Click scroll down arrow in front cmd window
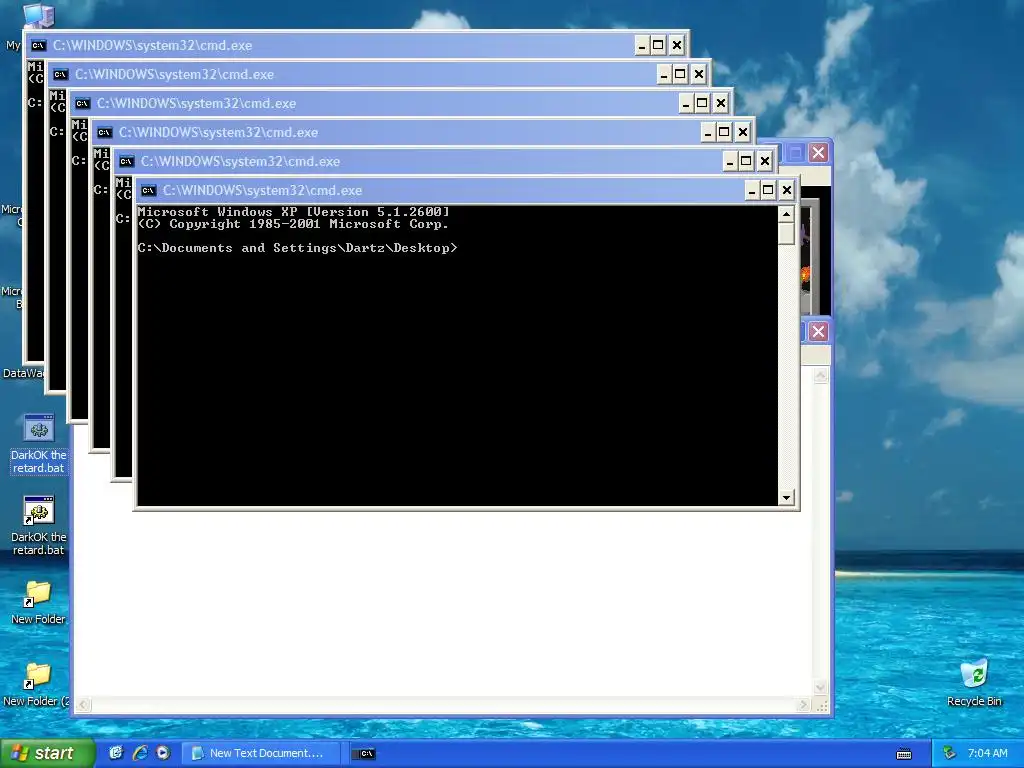This screenshot has height=768, width=1024. pyautogui.click(x=786, y=498)
